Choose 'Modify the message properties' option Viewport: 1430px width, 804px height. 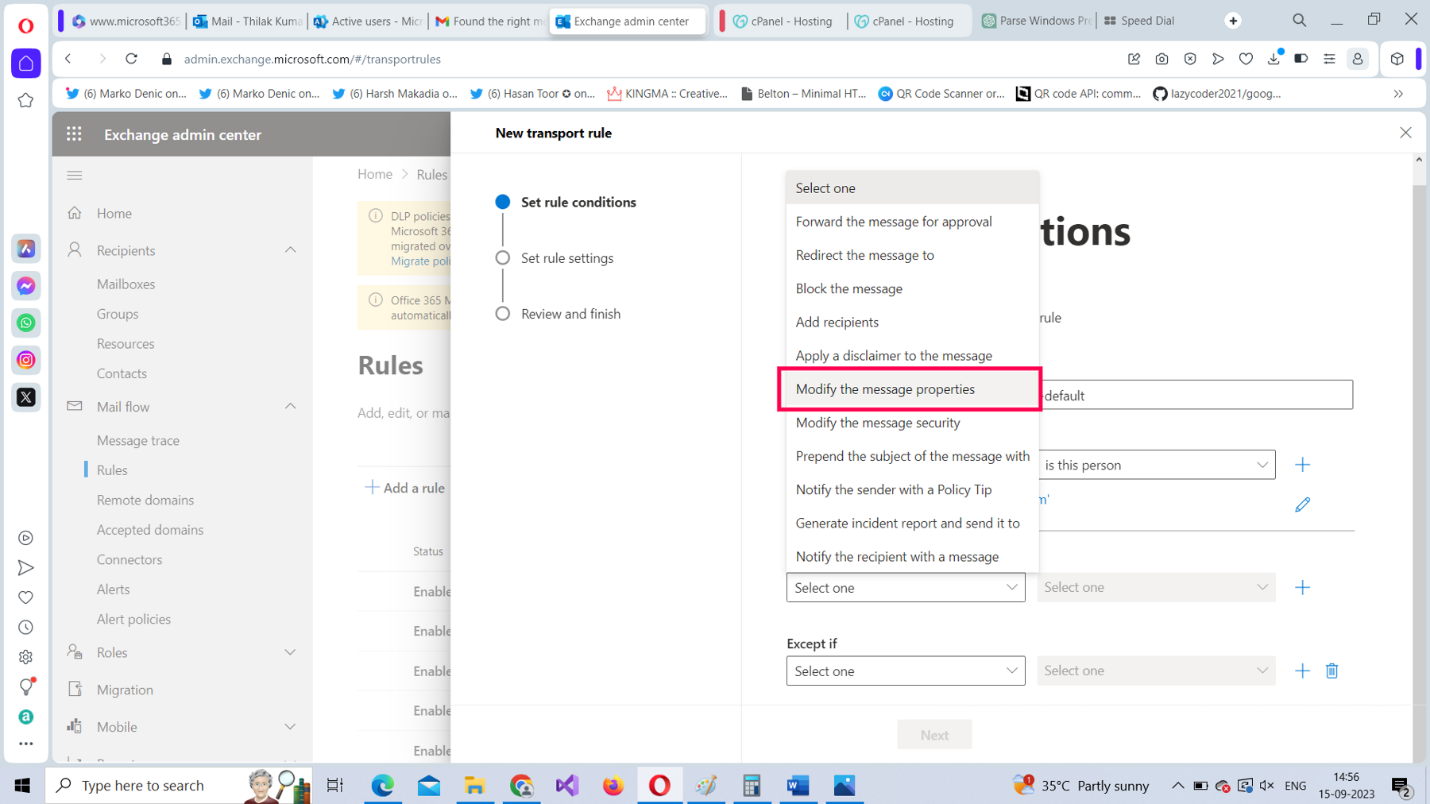click(x=885, y=389)
